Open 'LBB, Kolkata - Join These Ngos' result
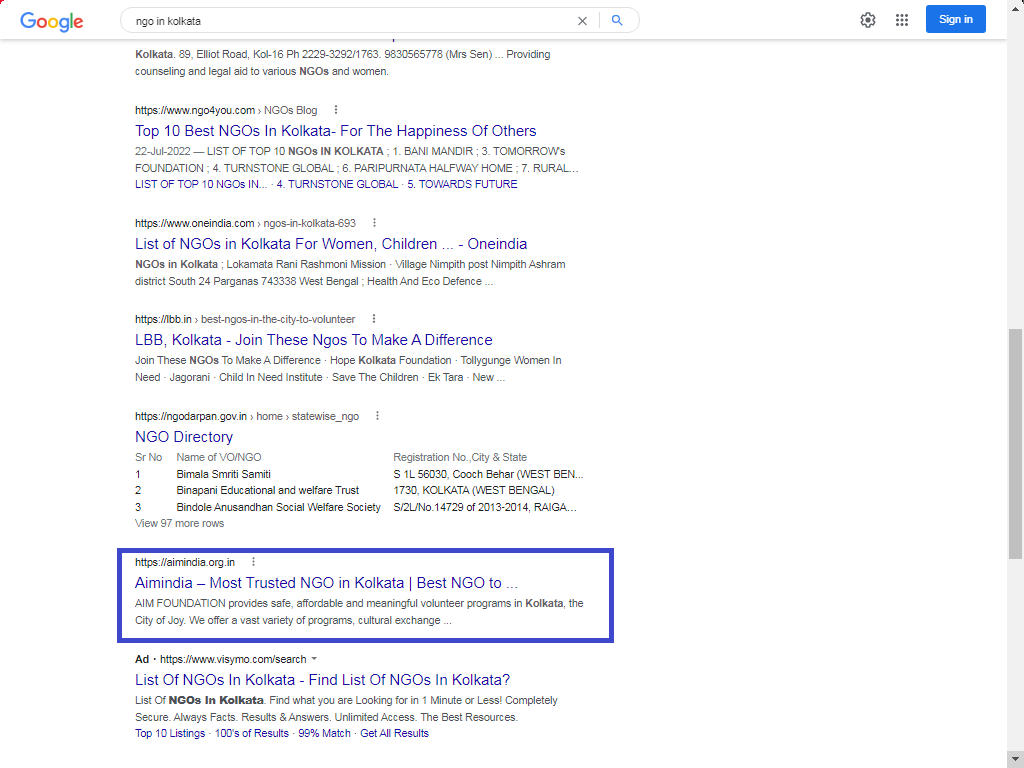The width and height of the screenshot is (1024, 768). [x=313, y=340]
